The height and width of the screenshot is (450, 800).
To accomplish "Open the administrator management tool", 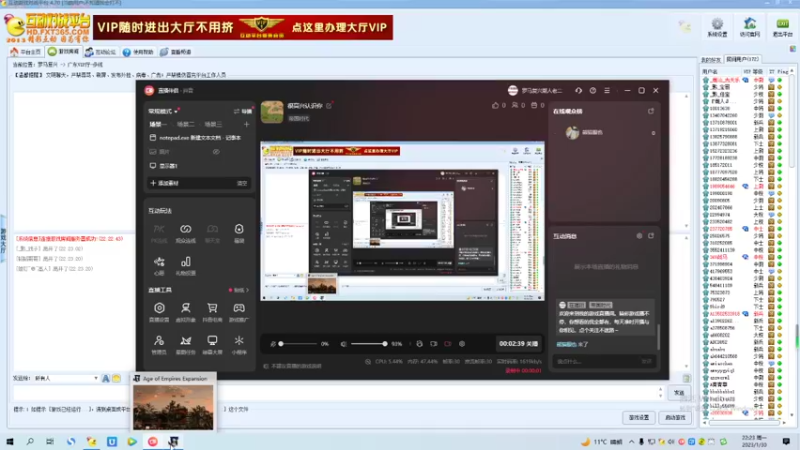I will pos(159,344).
